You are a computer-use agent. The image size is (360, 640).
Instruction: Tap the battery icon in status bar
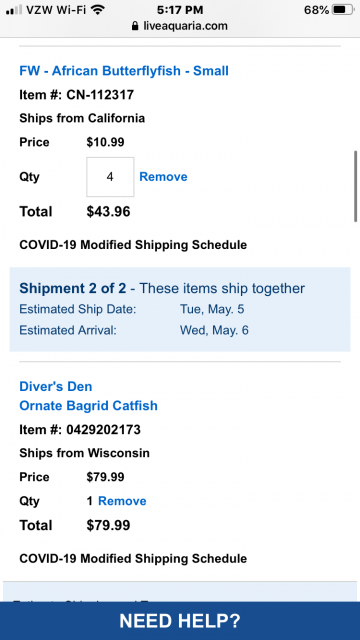tap(343, 10)
